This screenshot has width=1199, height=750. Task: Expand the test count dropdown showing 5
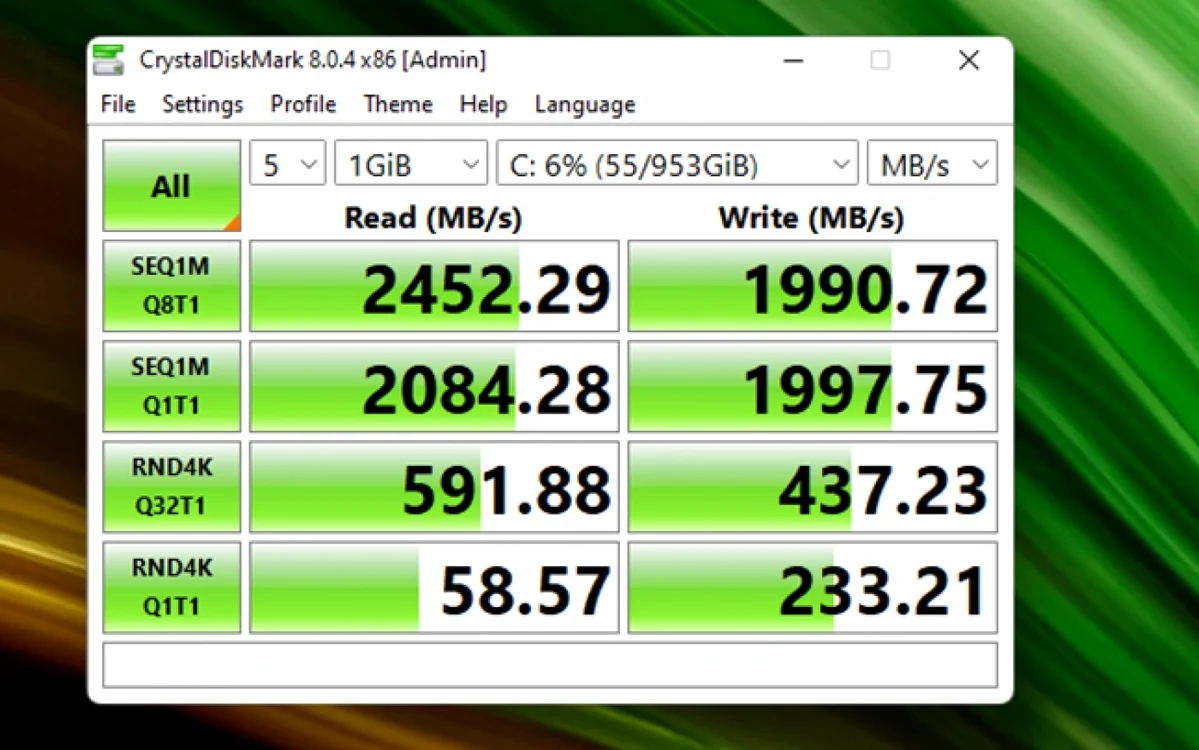click(x=288, y=163)
